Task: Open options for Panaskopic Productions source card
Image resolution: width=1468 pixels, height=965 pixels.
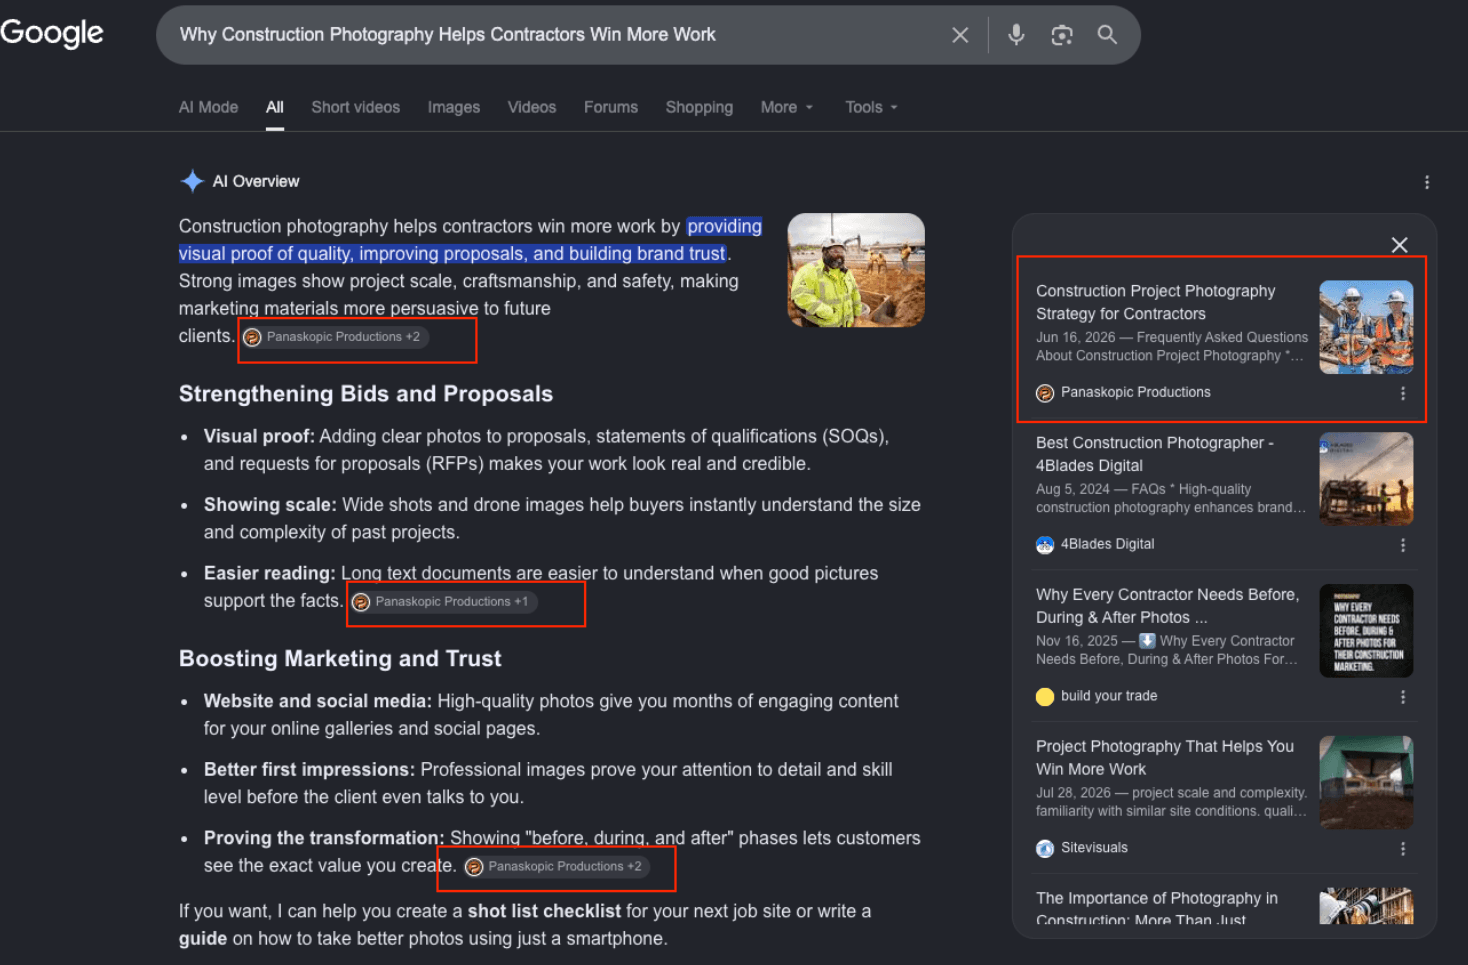Action: pyautogui.click(x=1403, y=393)
